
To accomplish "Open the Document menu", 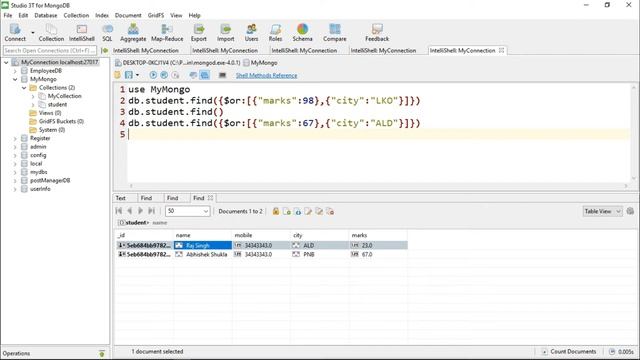I will coord(128,15).
